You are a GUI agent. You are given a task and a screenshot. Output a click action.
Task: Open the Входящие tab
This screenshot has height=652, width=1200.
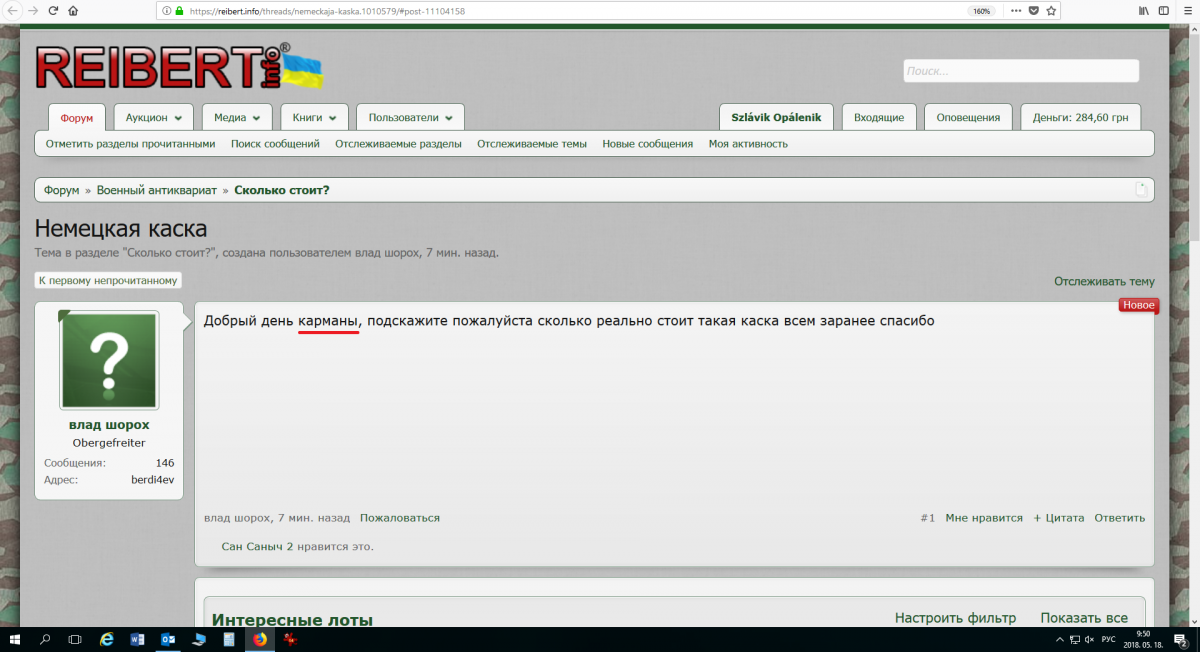[x=878, y=117]
